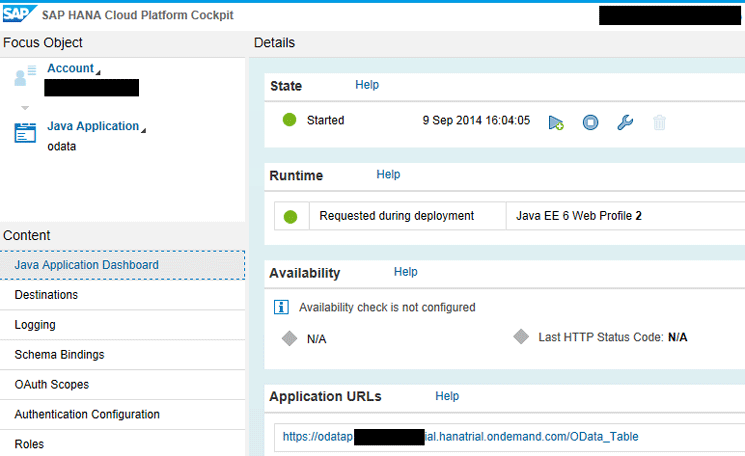This screenshot has height=456, width=745.
Task: Click the blue availability info icon
Action: [x=281, y=307]
